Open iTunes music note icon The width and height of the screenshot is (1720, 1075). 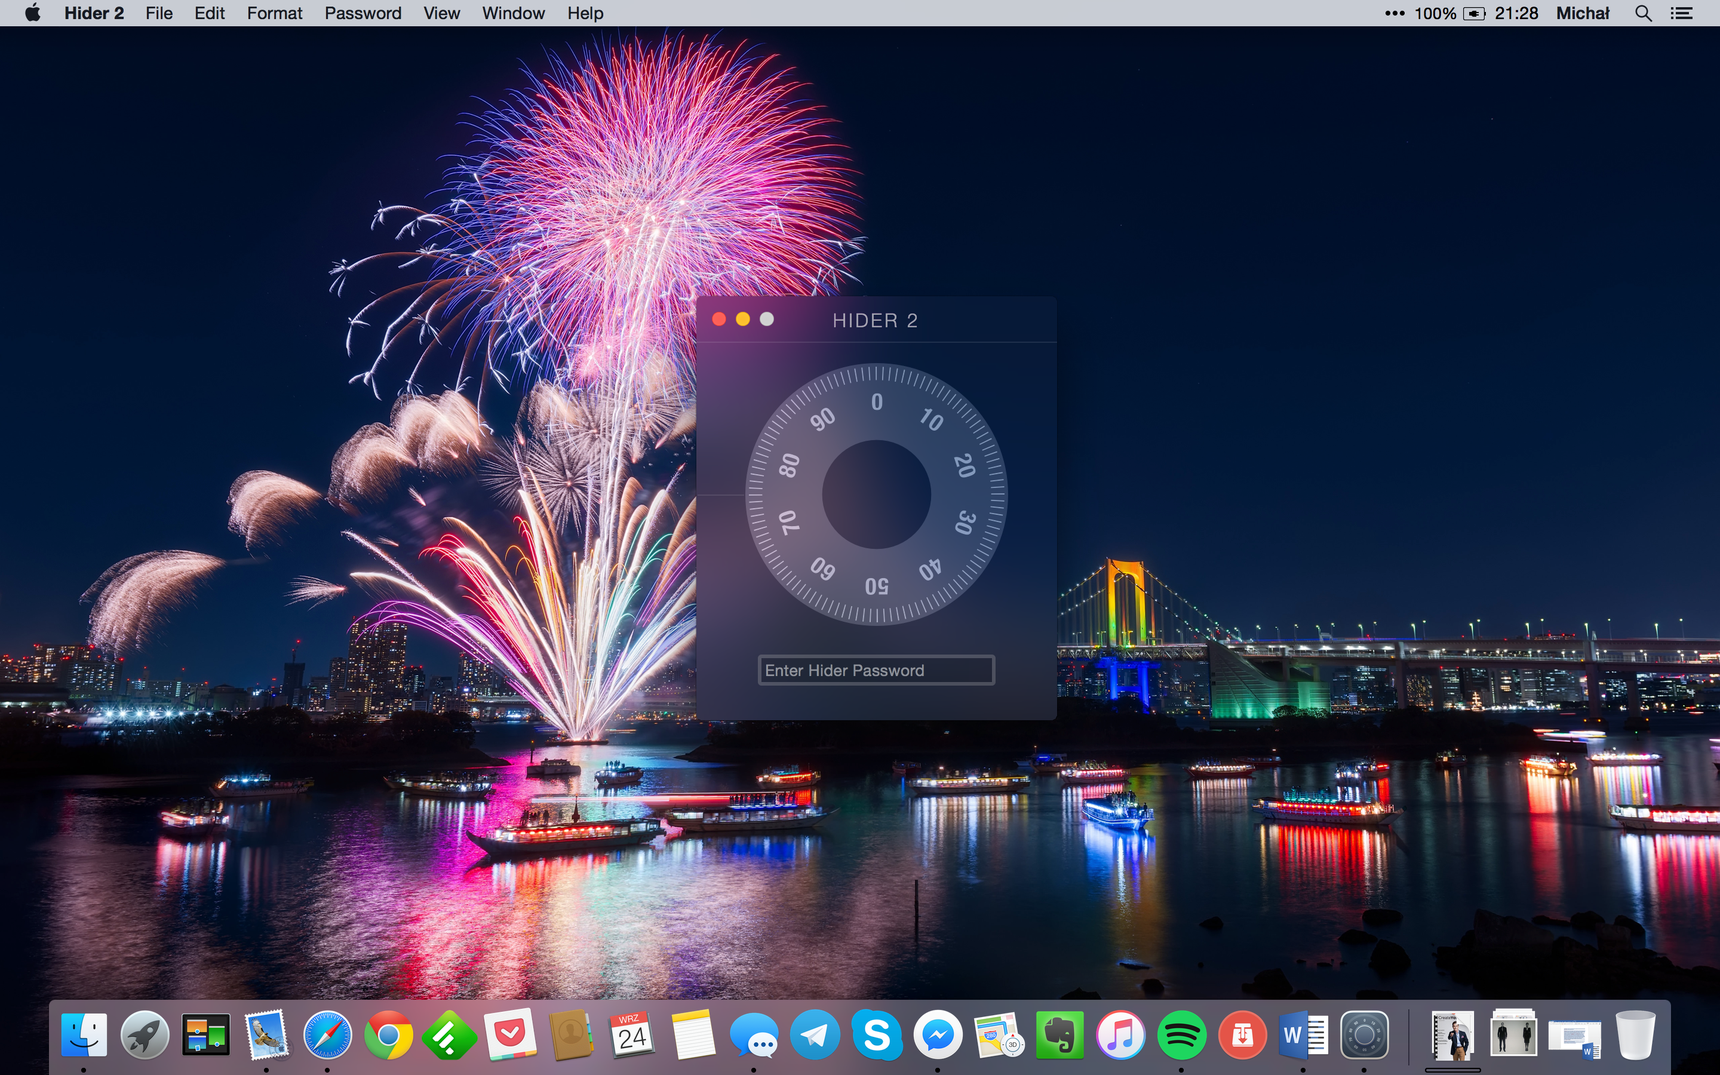(1120, 1036)
